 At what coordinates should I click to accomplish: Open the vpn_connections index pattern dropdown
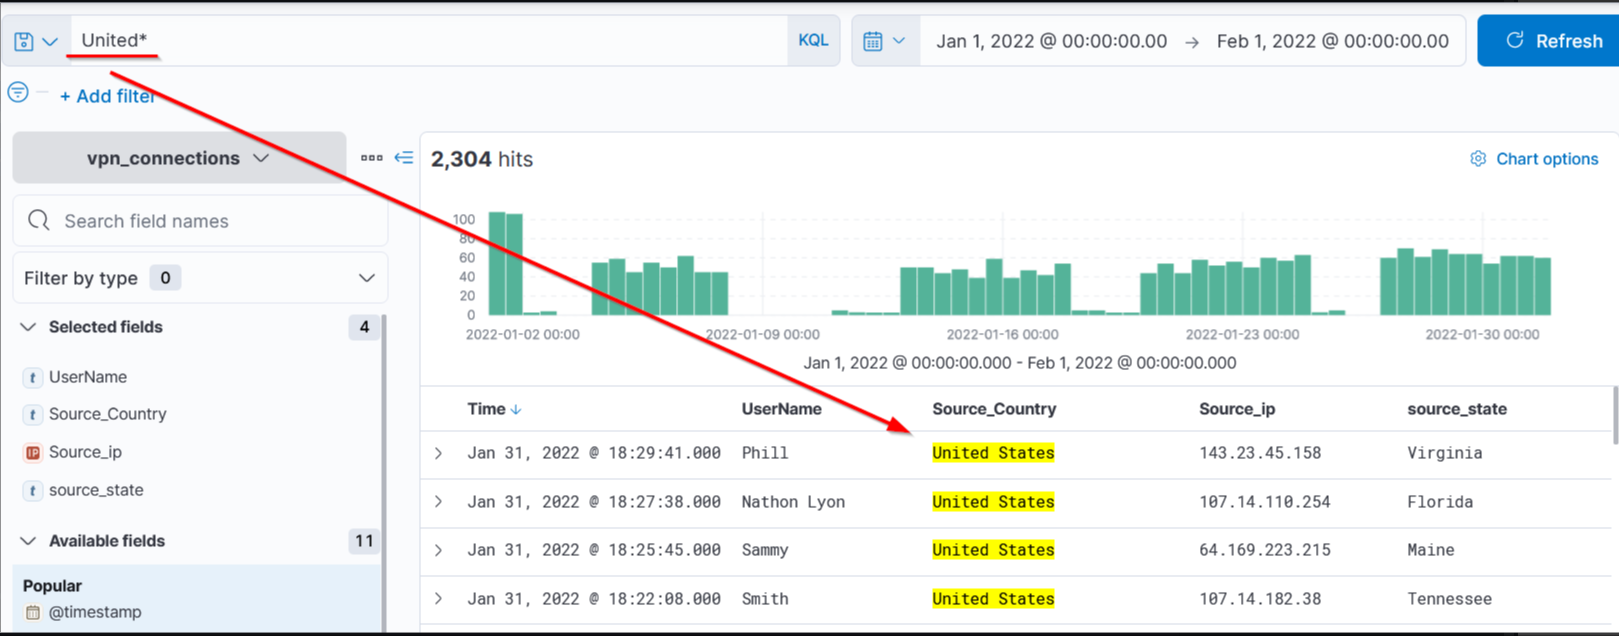(179, 158)
